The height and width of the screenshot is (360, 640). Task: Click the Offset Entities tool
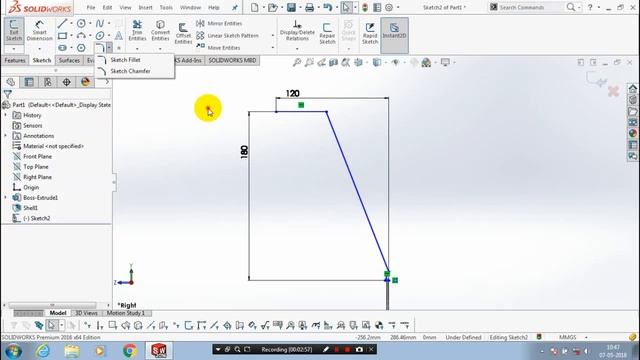[183, 33]
